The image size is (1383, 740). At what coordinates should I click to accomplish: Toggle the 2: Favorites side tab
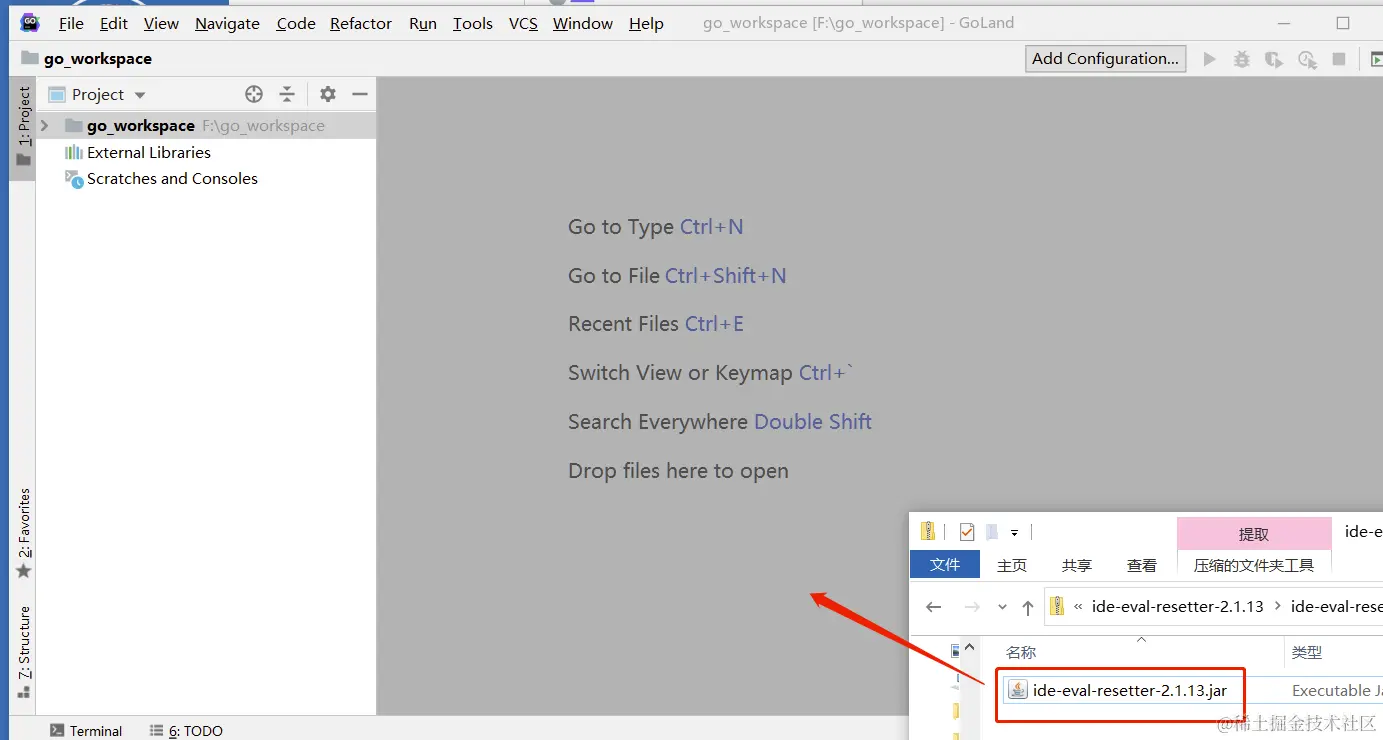pyautogui.click(x=23, y=534)
